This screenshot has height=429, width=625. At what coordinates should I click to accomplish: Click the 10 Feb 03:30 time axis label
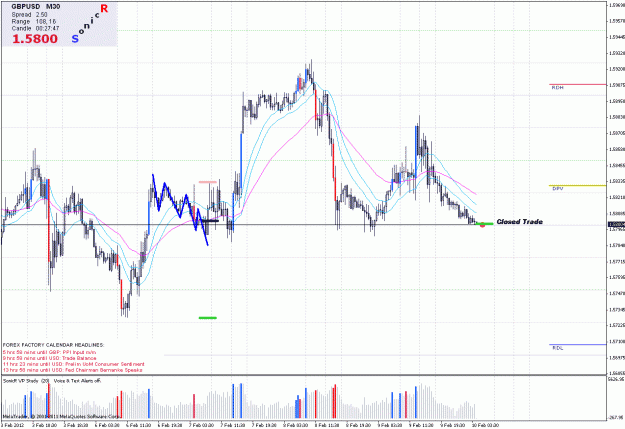pos(485,425)
